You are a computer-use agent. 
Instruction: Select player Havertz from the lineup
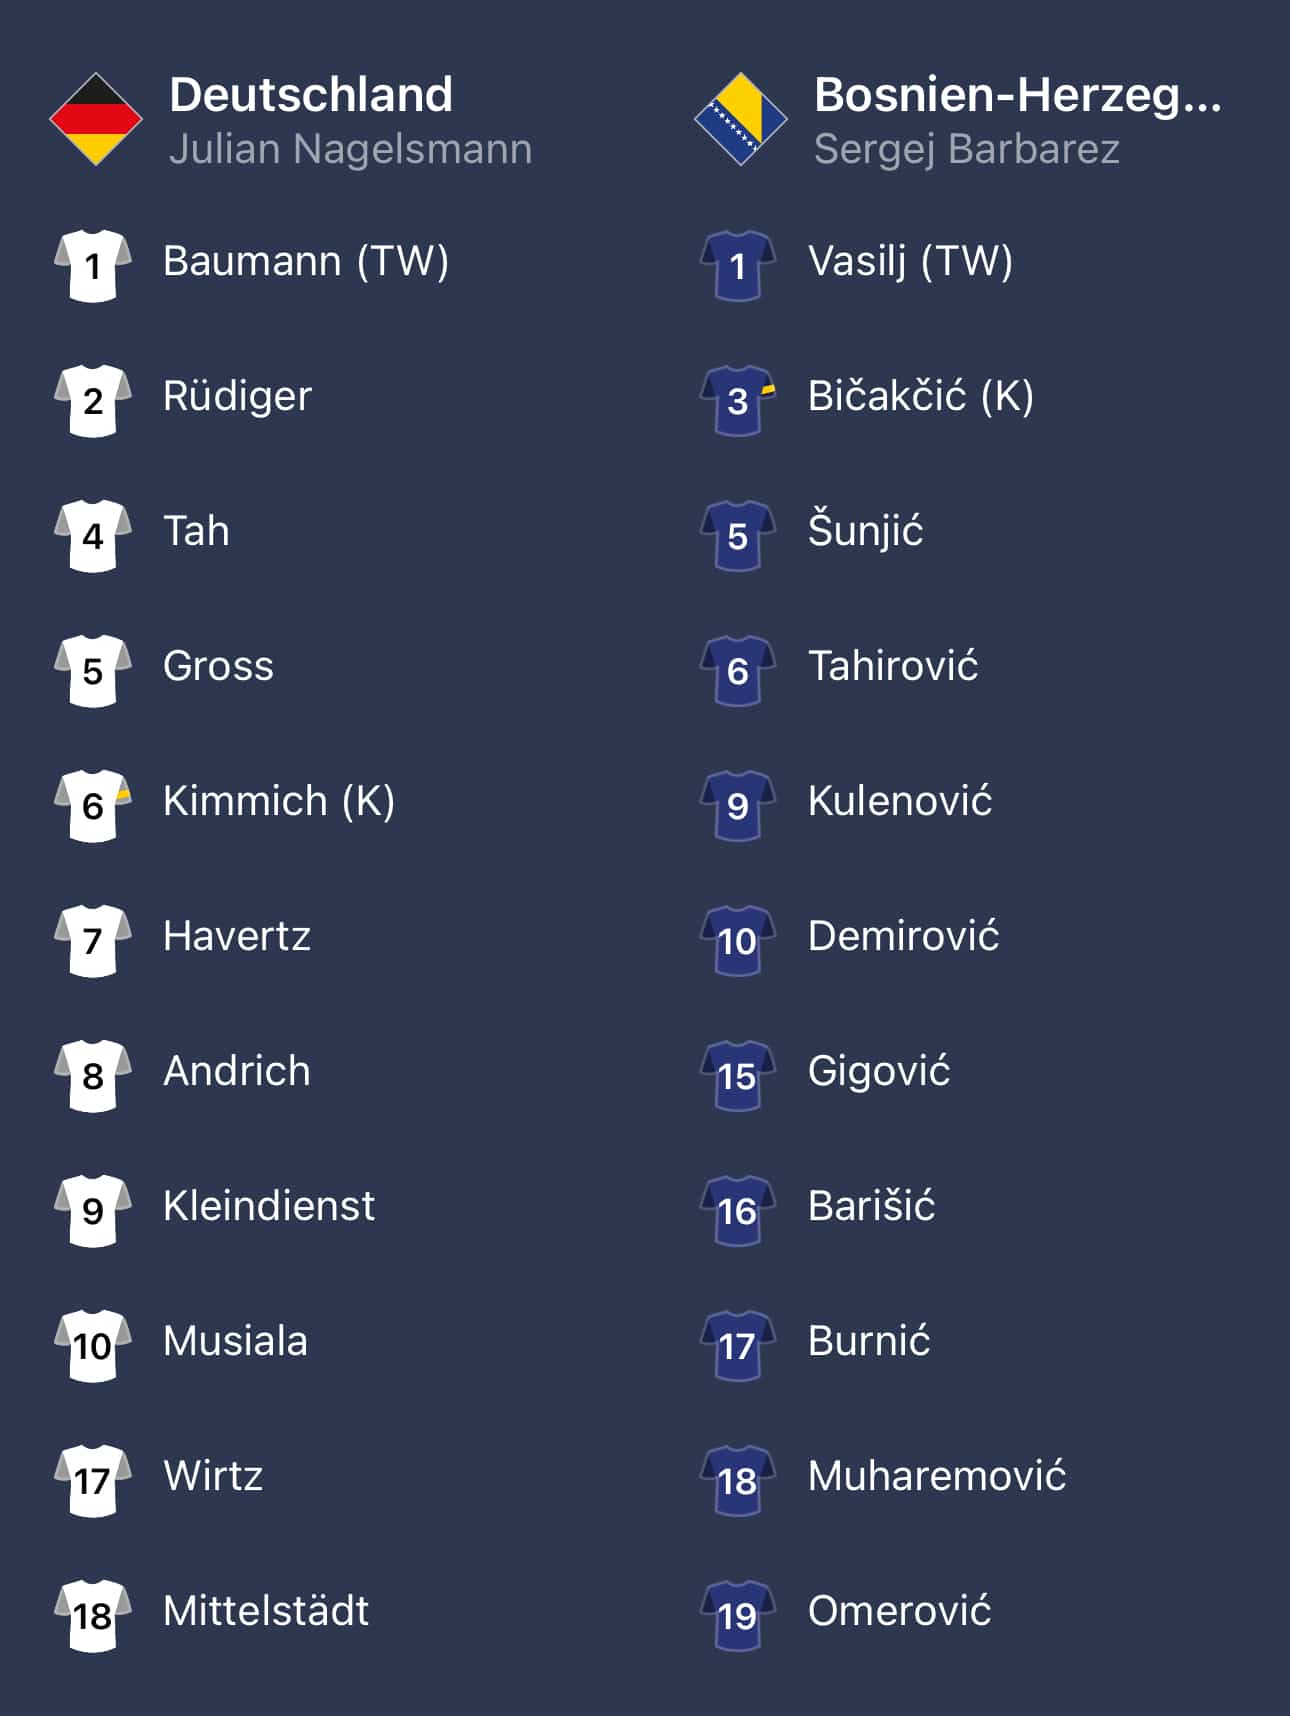pos(237,936)
